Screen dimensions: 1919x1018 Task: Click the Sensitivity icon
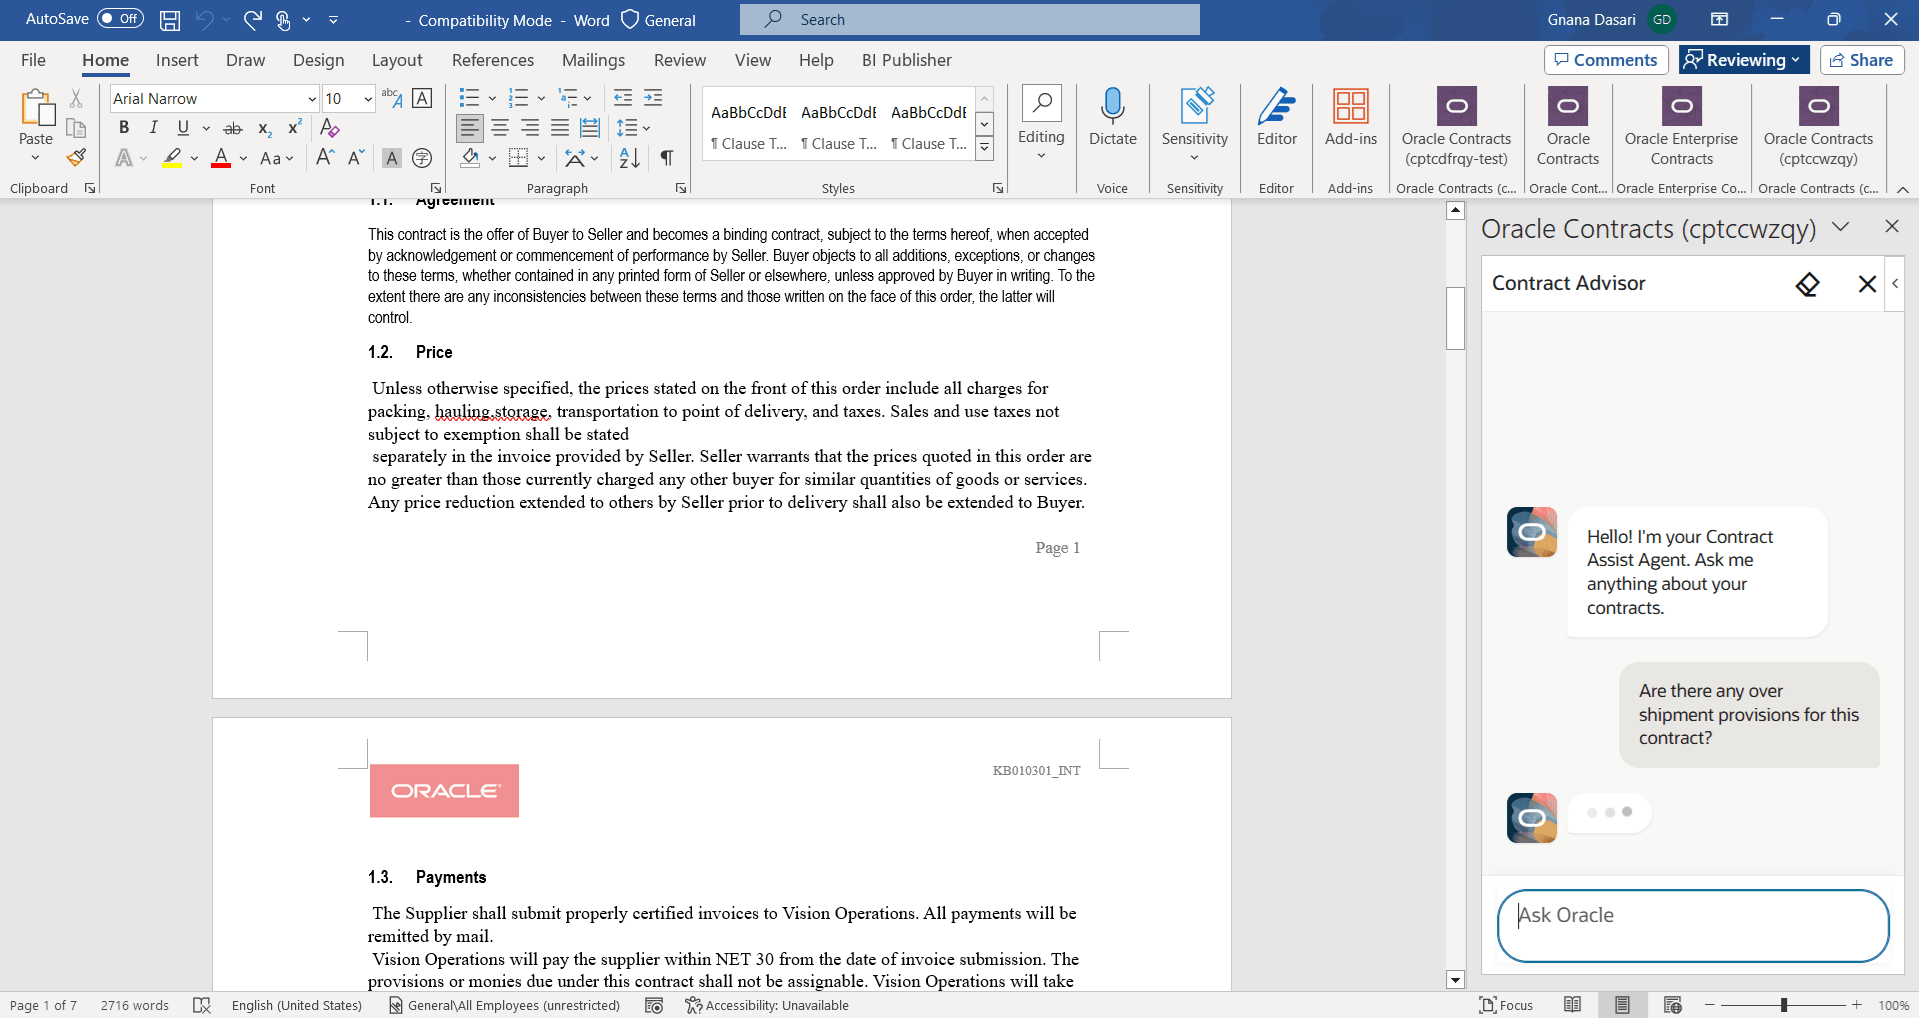coord(1196,106)
